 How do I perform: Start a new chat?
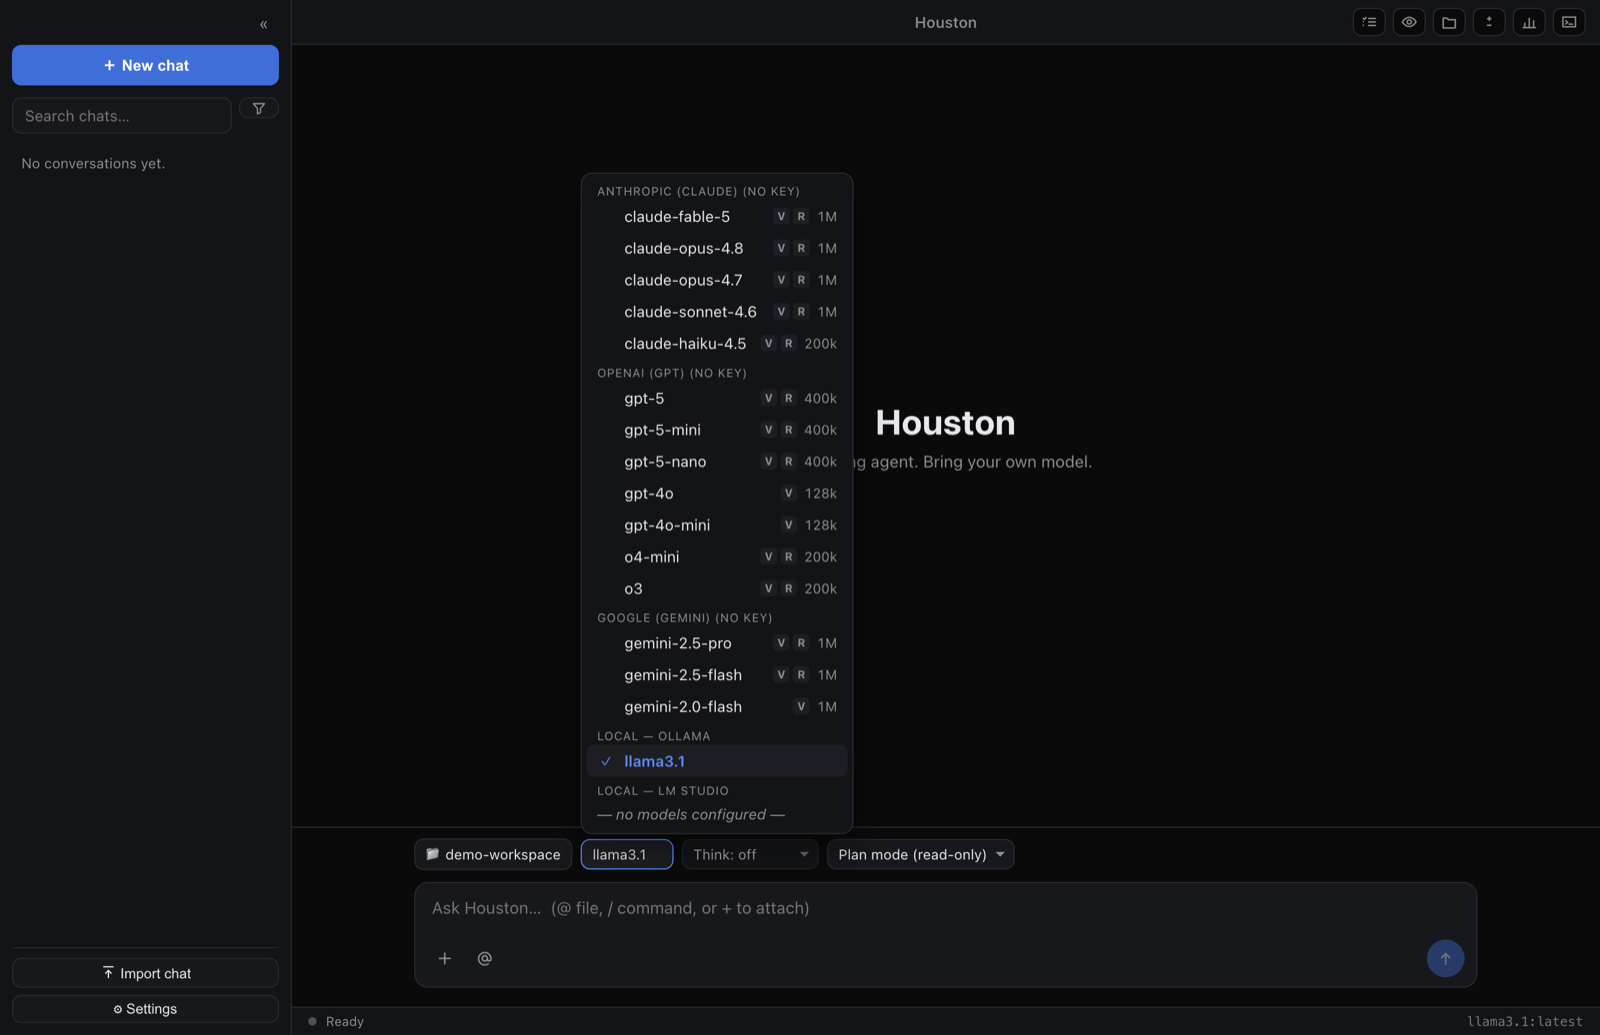145,65
